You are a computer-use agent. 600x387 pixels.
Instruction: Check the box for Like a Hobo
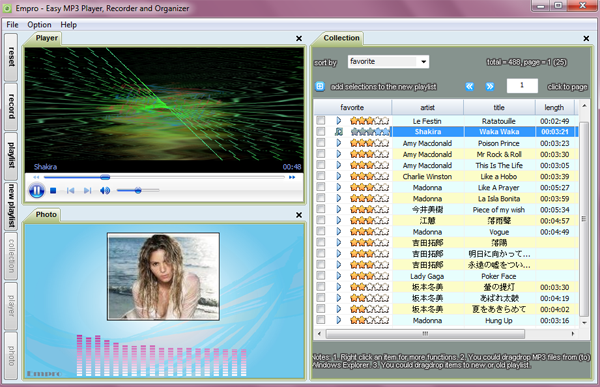click(321, 176)
